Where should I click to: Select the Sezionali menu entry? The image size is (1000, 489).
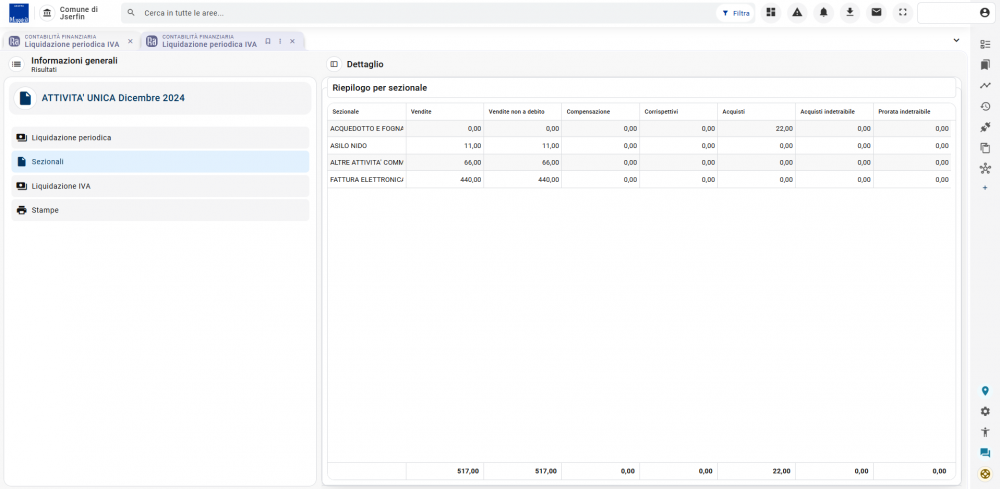(x=160, y=162)
